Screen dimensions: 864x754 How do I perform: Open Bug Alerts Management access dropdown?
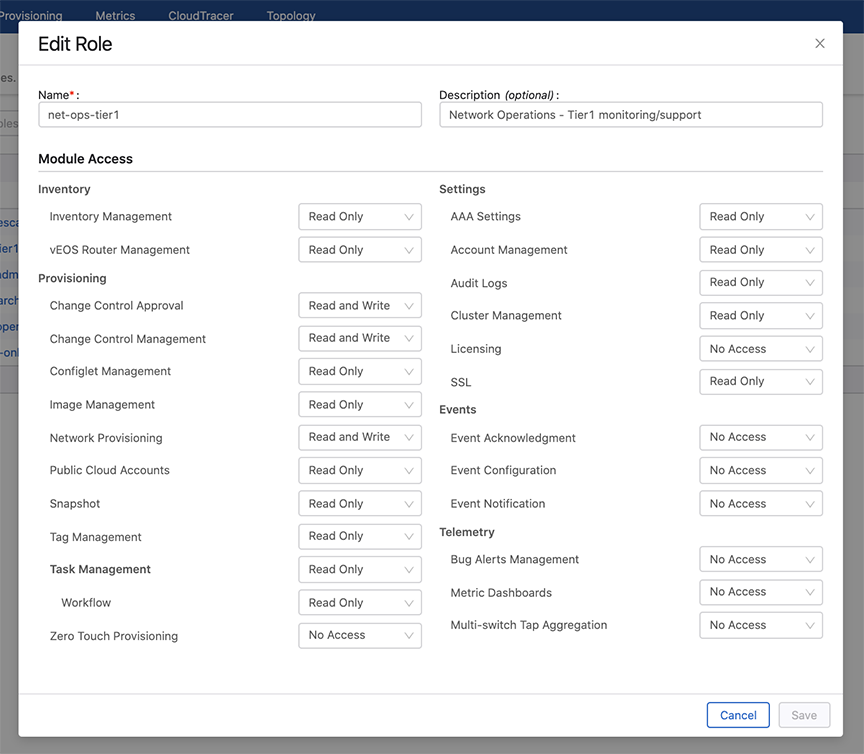pyautogui.click(x=761, y=559)
